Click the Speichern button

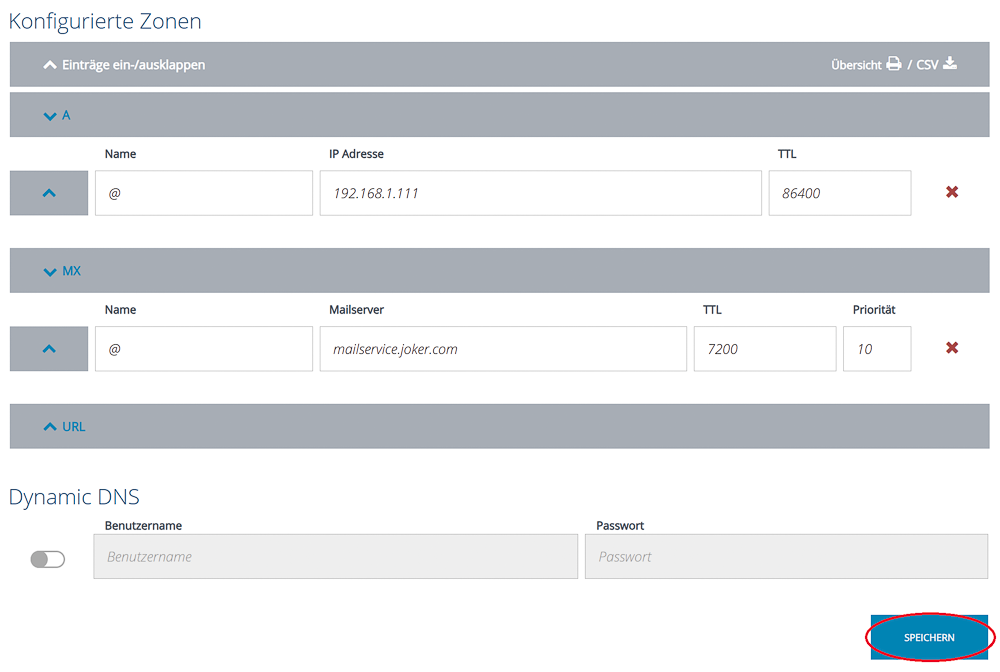929,637
